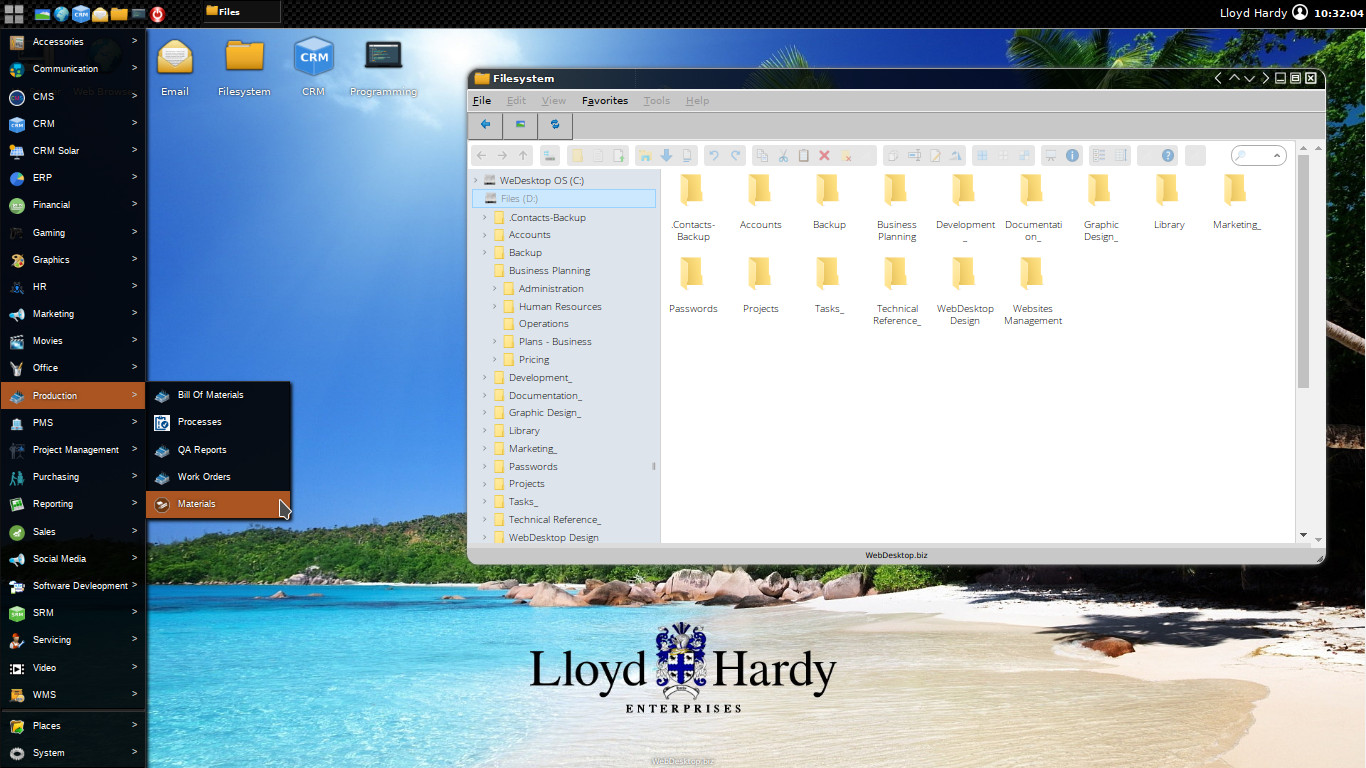This screenshot has width=1366, height=768.
Task: Click the file pane vertical scrollbar
Action: click(1303, 271)
